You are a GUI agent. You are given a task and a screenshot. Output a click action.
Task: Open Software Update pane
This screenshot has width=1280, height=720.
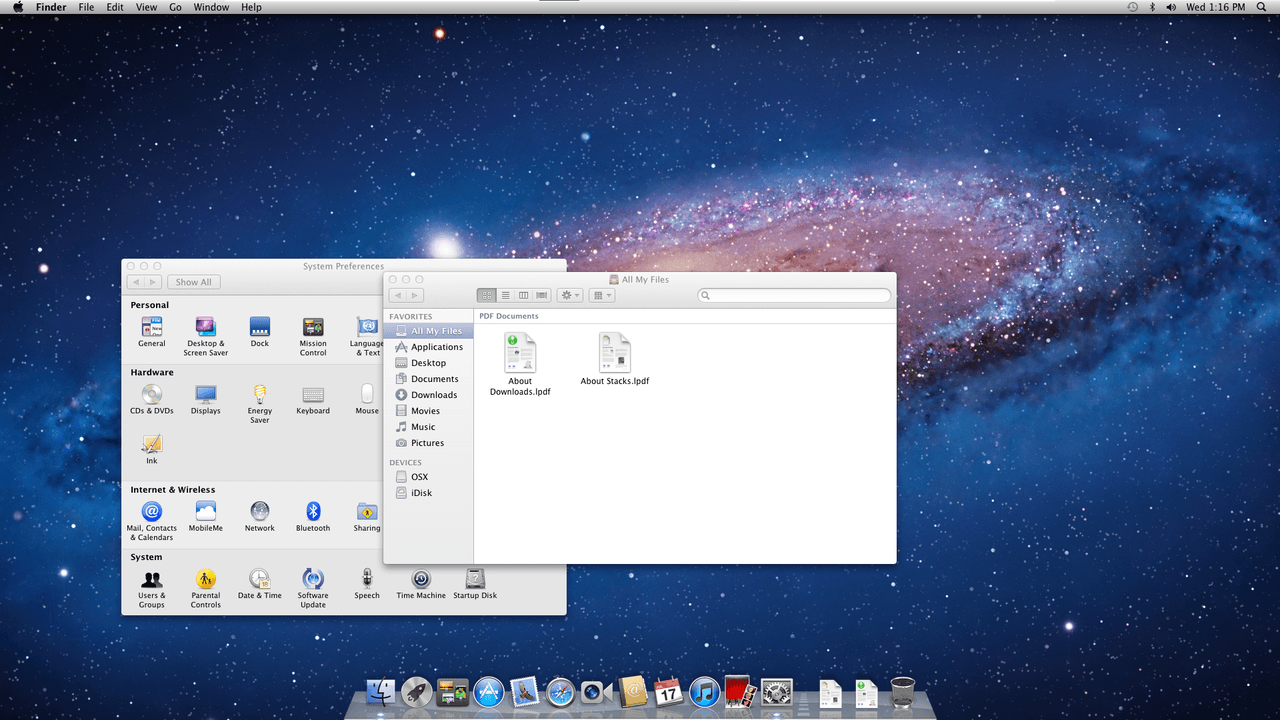pyautogui.click(x=313, y=588)
